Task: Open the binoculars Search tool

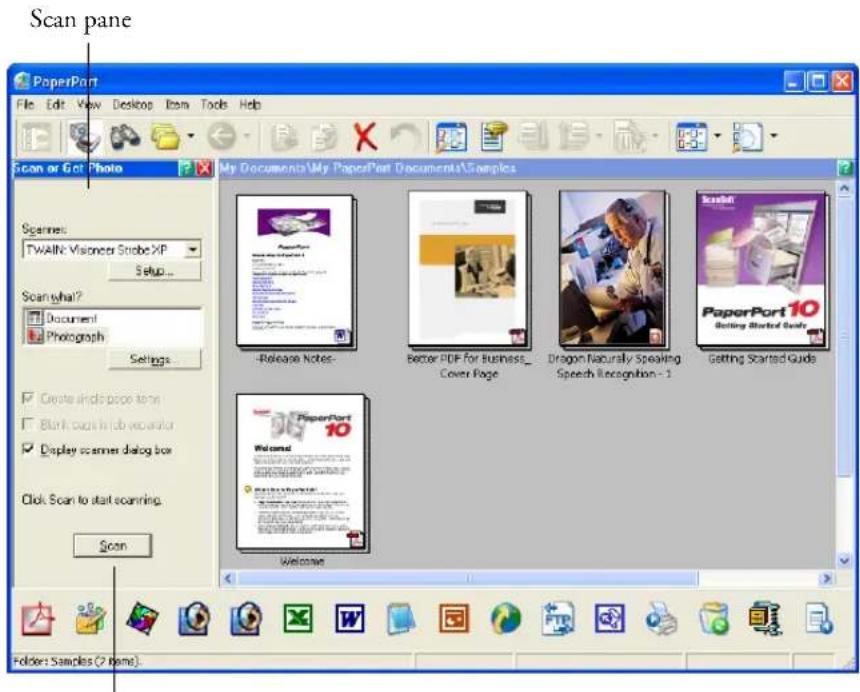Action: tap(125, 137)
